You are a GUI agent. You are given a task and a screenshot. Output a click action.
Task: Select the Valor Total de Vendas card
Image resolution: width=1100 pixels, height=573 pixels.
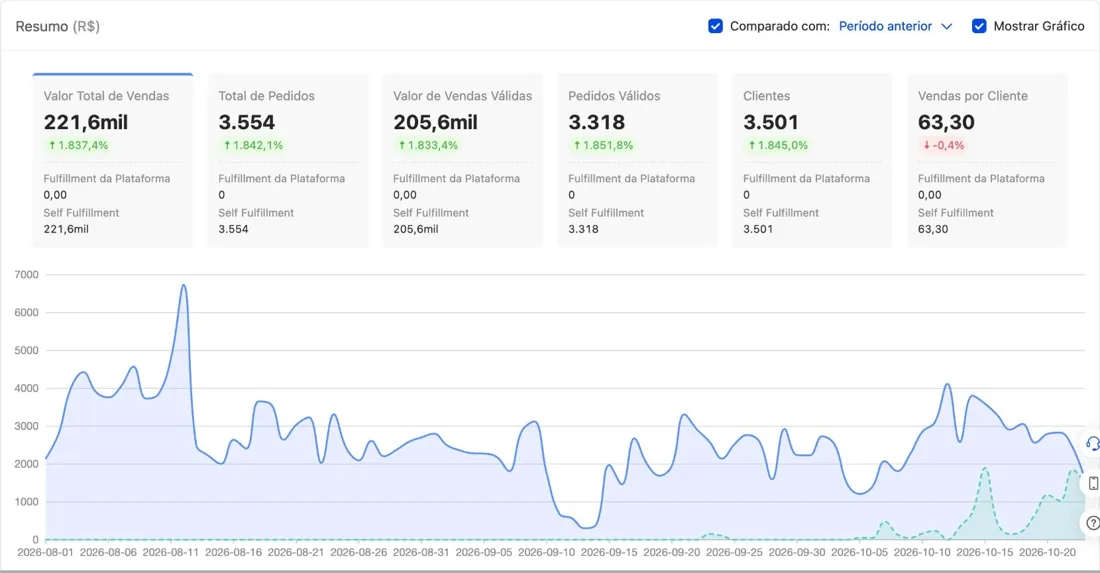coord(112,161)
